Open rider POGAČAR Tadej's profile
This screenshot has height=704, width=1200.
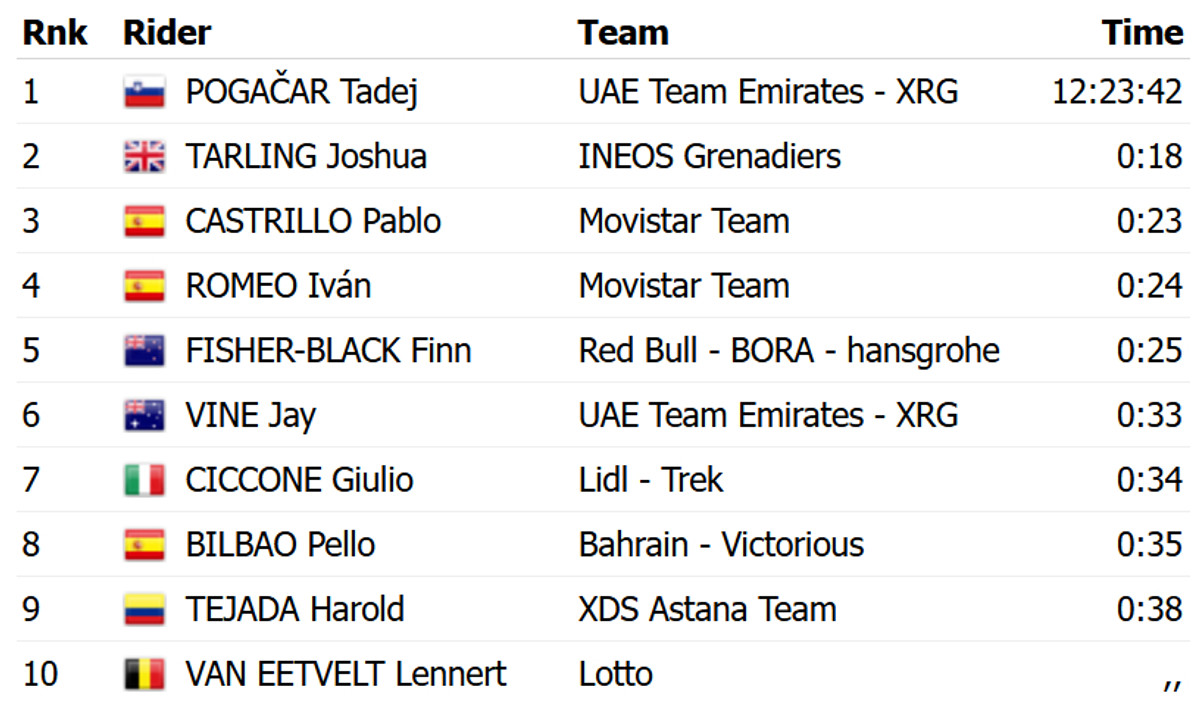(301, 92)
